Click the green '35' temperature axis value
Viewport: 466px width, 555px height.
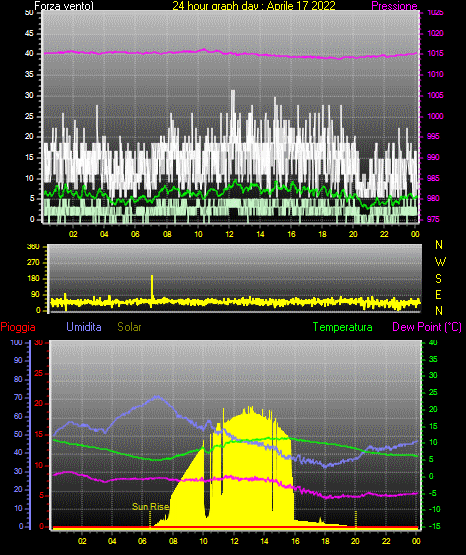[433, 359]
